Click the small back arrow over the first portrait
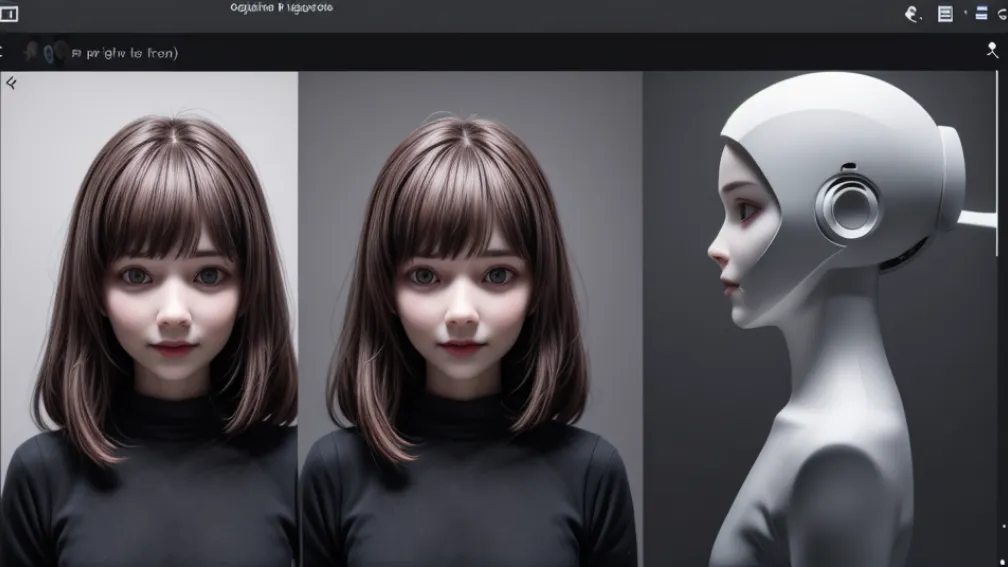This screenshot has width=1008, height=567. pyautogui.click(x=11, y=82)
